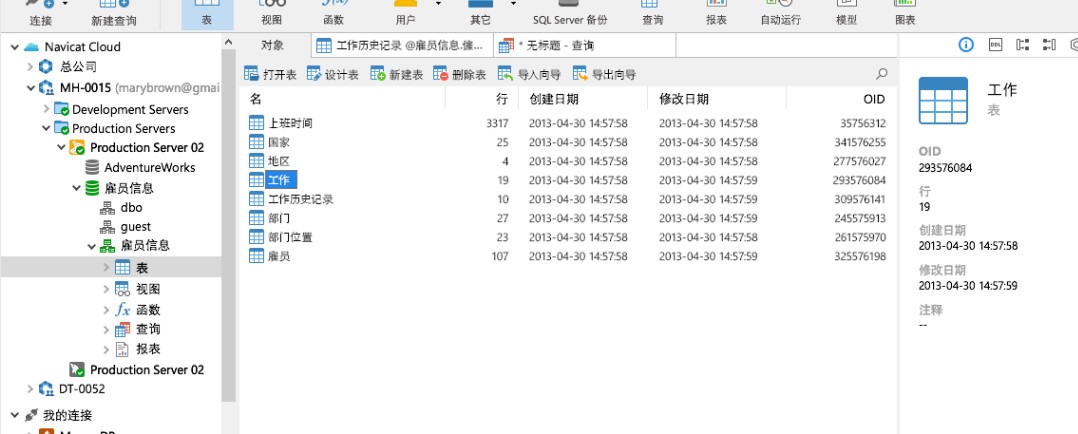Select the 表 (Table) toolbar button

pos(207,13)
